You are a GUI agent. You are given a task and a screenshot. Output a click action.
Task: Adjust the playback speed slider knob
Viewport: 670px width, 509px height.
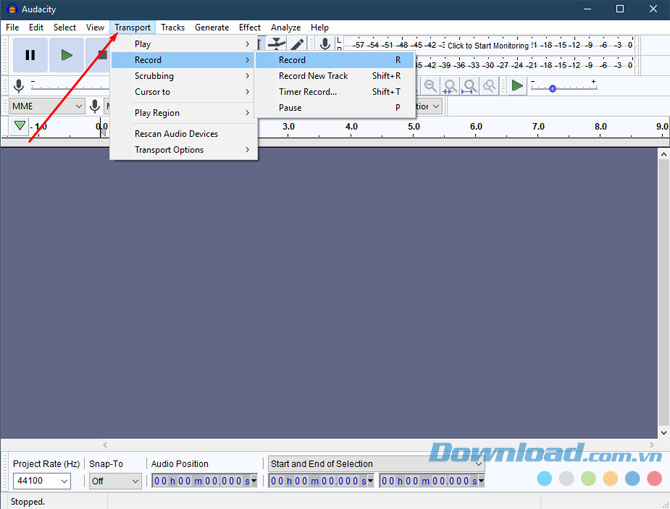click(x=552, y=88)
